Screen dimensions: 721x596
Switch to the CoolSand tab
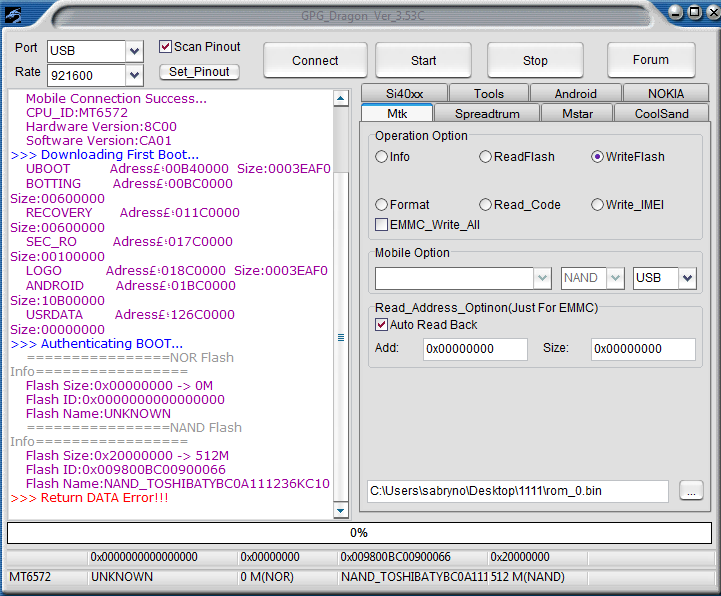coord(661,114)
